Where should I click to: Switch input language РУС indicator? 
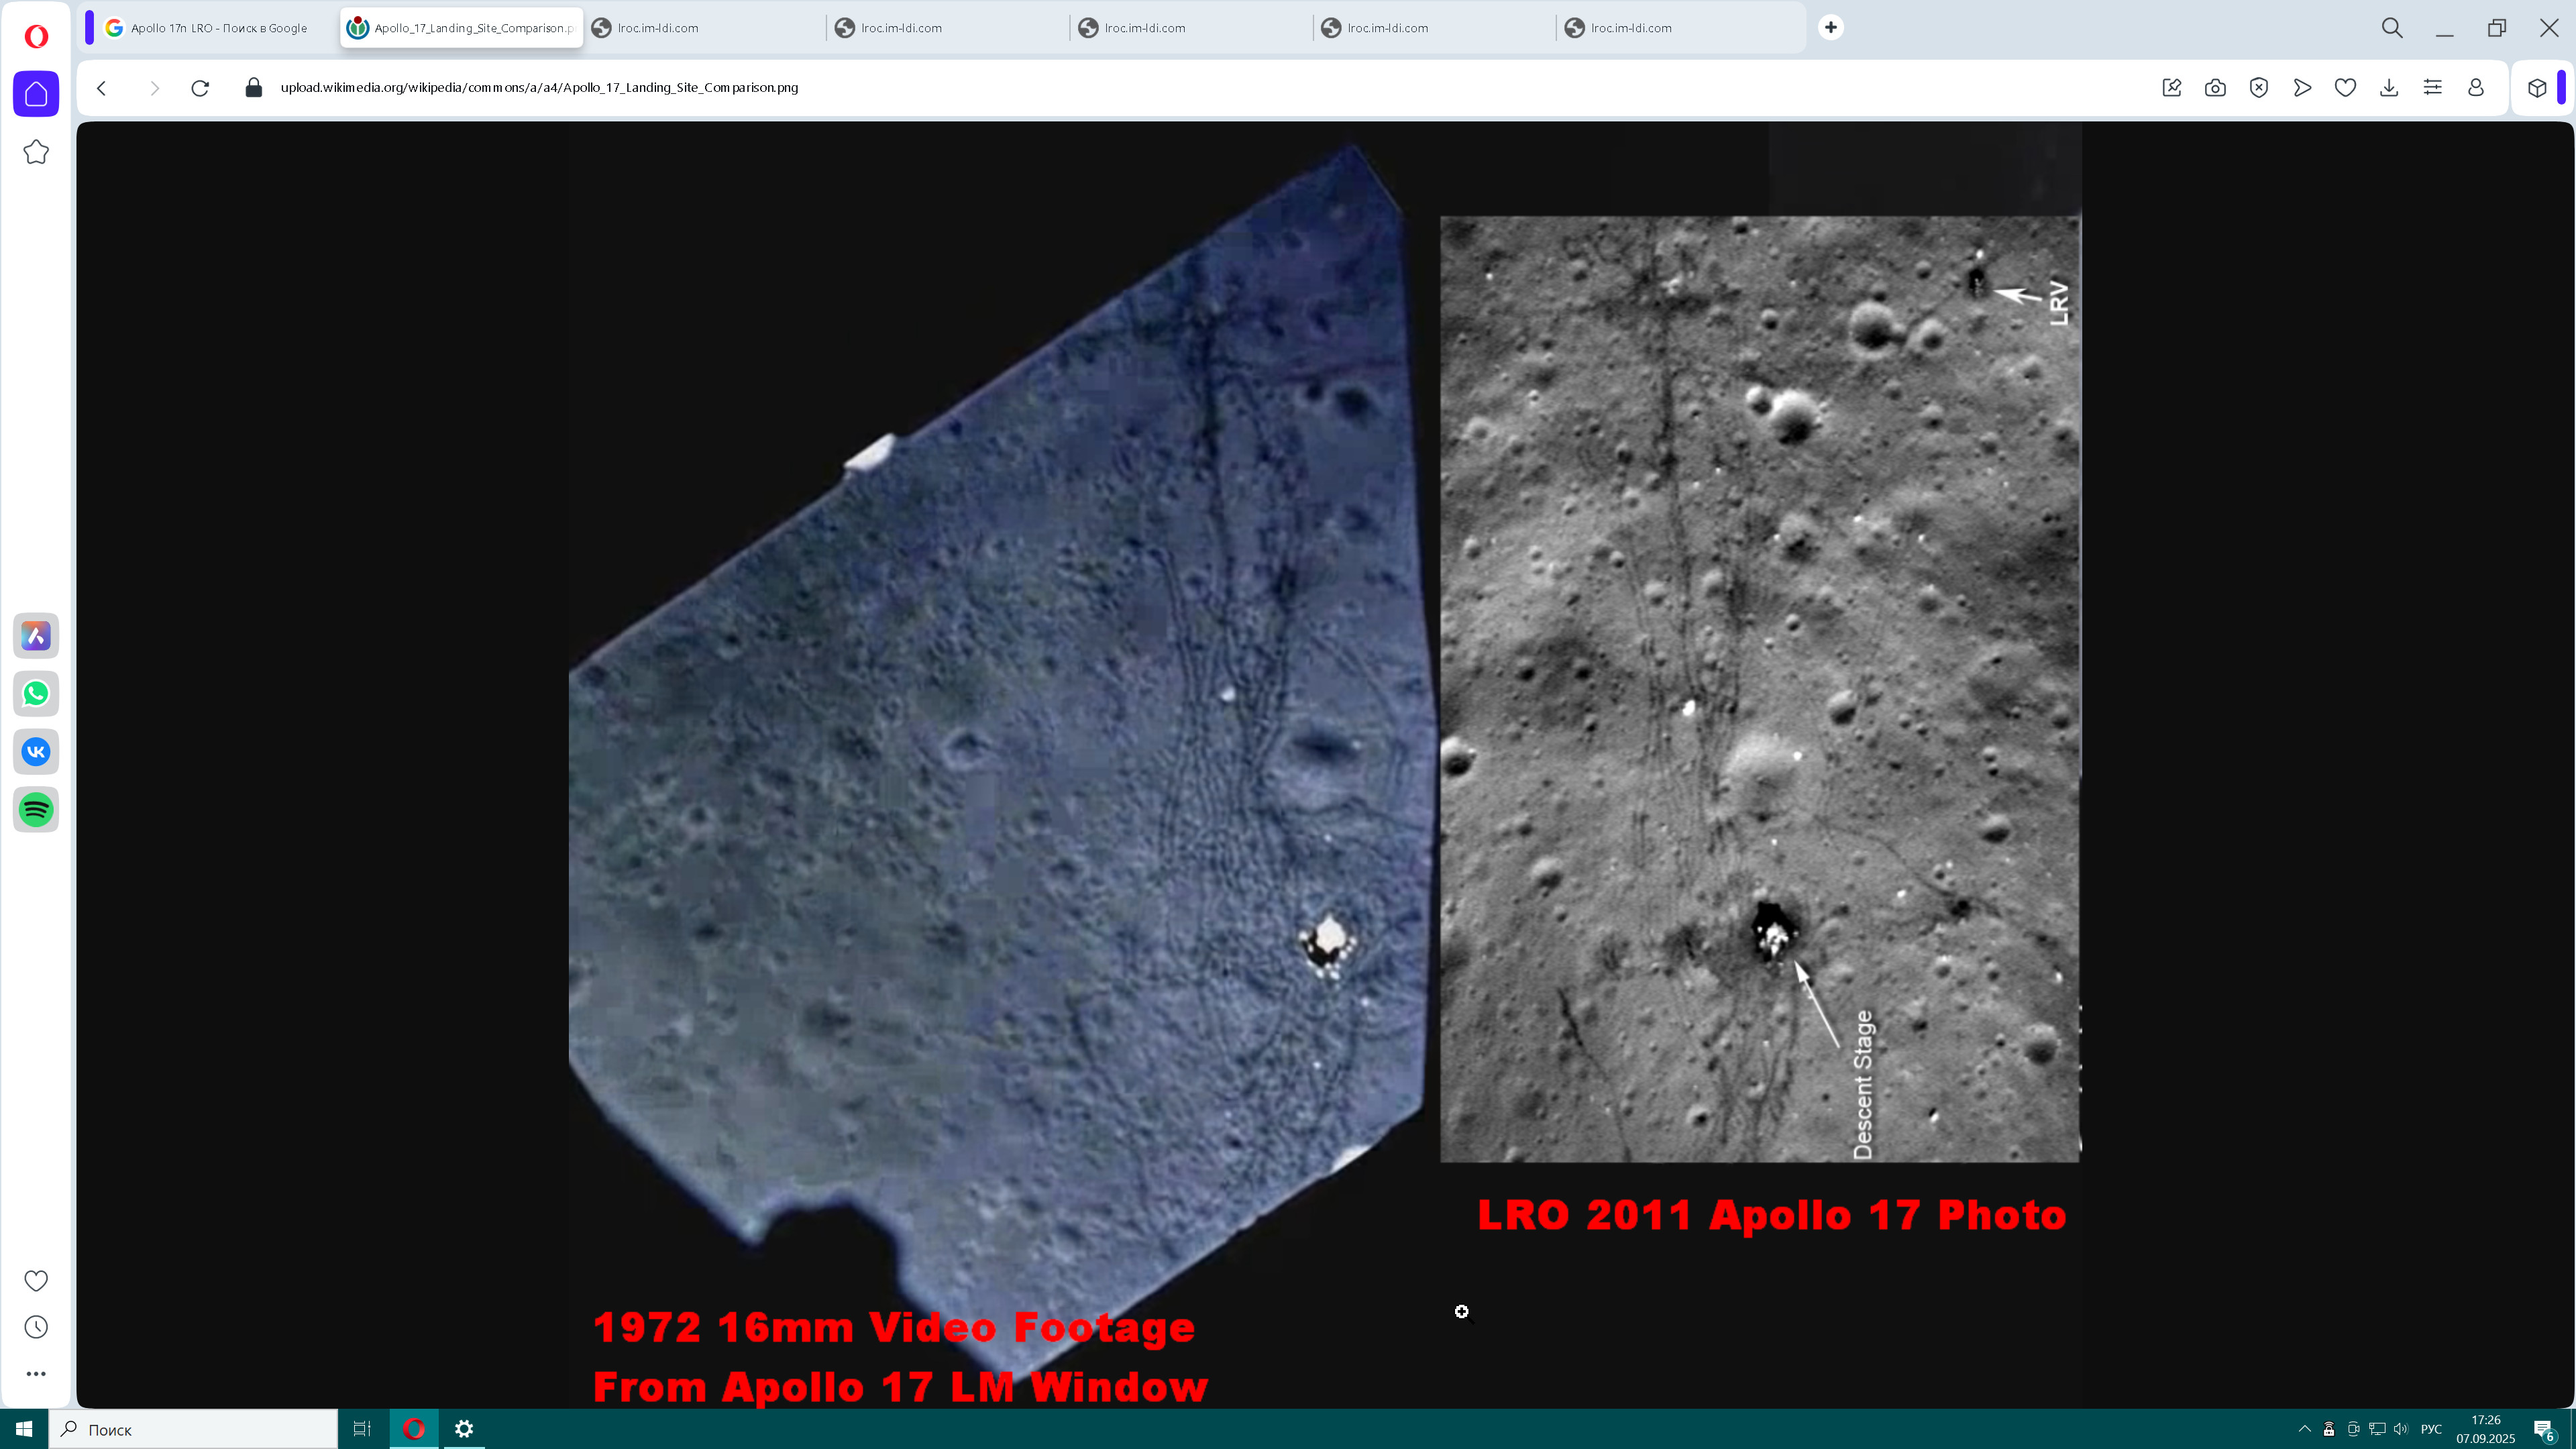[x=2431, y=1429]
